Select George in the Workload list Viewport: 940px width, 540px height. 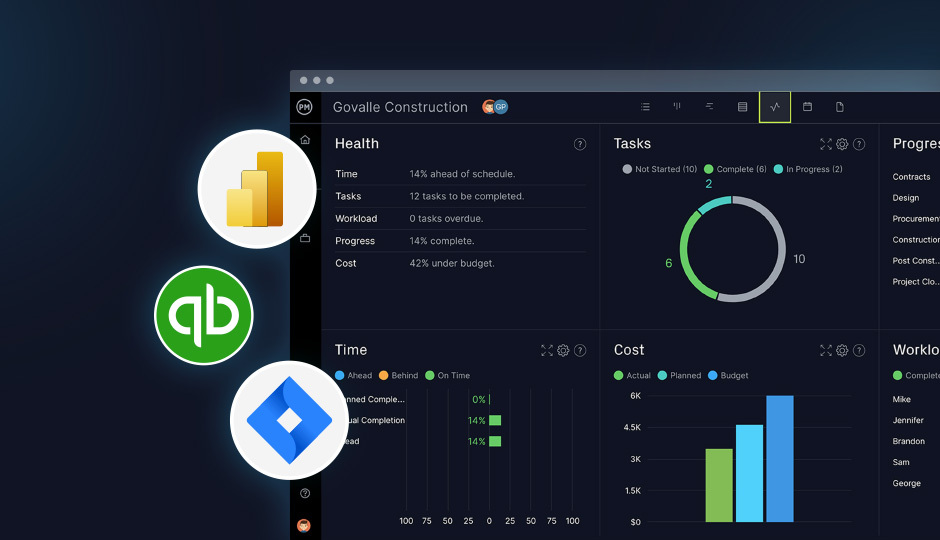tap(906, 483)
